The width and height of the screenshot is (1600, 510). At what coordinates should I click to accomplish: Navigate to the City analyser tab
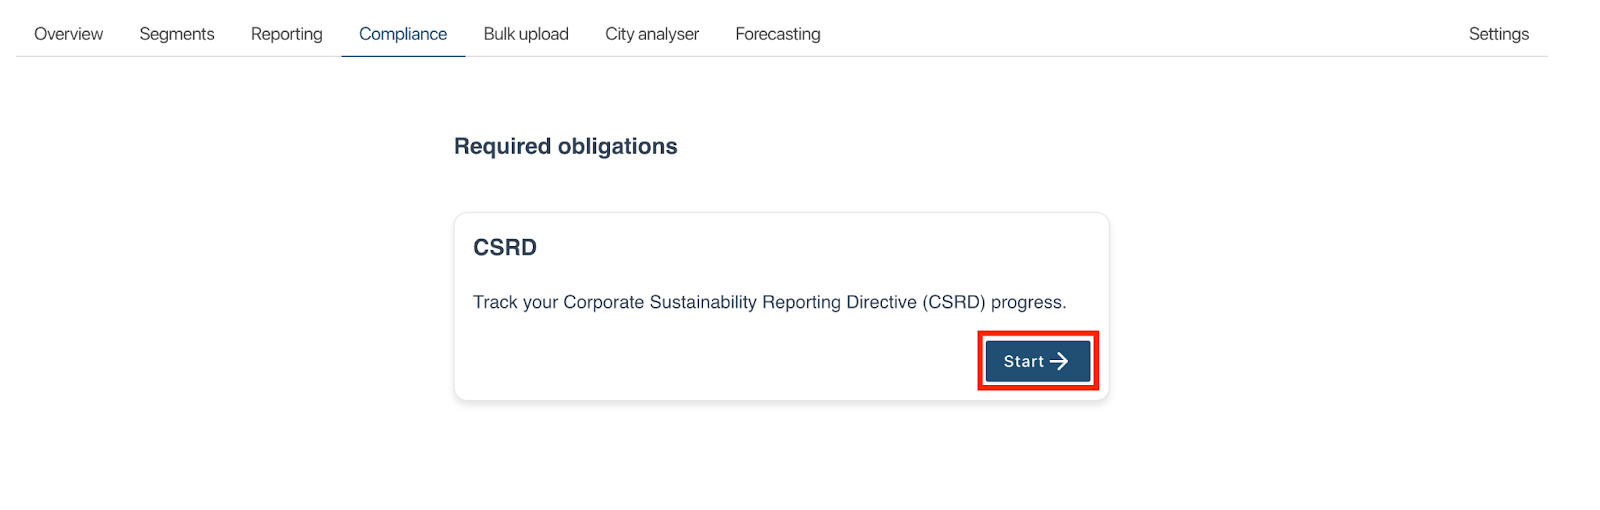(x=652, y=34)
